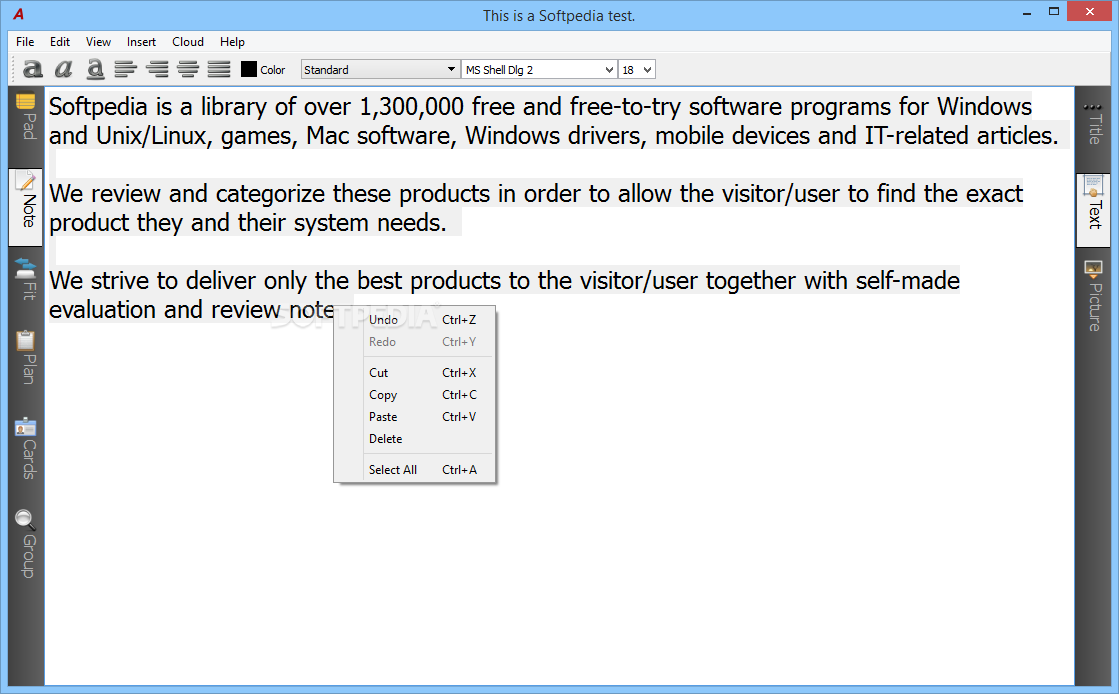Open the File menu
This screenshot has width=1119, height=694.
point(25,41)
